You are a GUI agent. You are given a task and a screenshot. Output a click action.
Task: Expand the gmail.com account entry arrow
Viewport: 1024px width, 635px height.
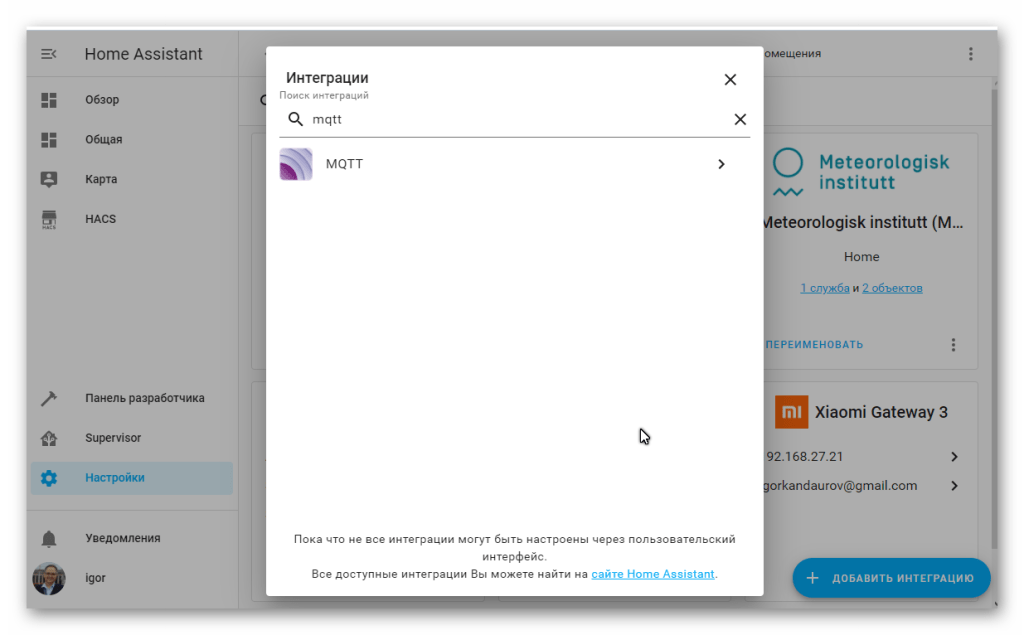954,486
